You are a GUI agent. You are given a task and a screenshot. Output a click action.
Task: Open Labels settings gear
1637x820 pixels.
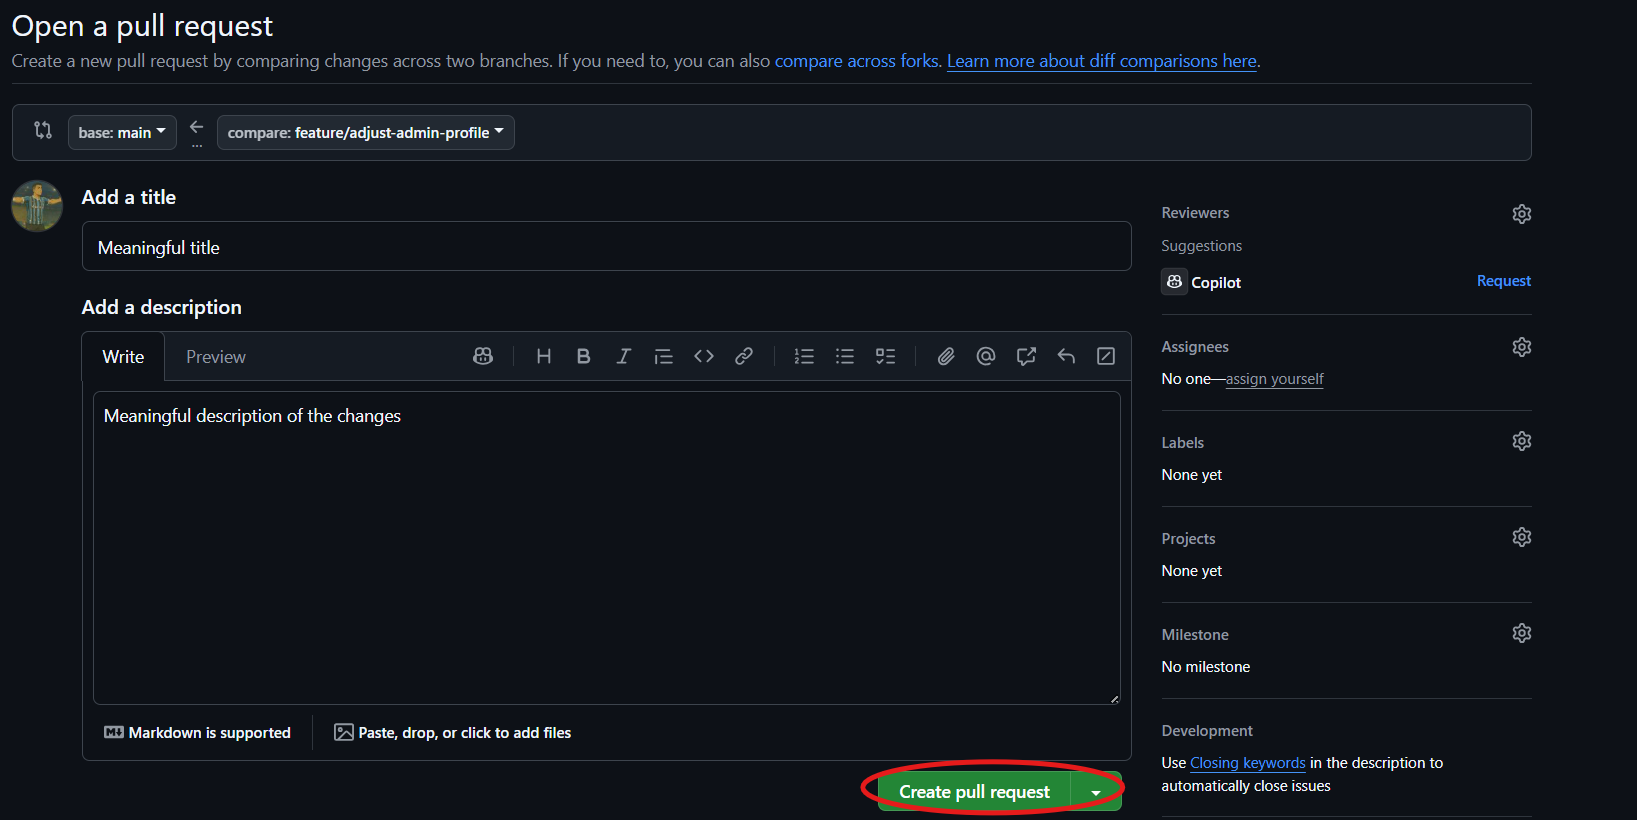pos(1521,441)
